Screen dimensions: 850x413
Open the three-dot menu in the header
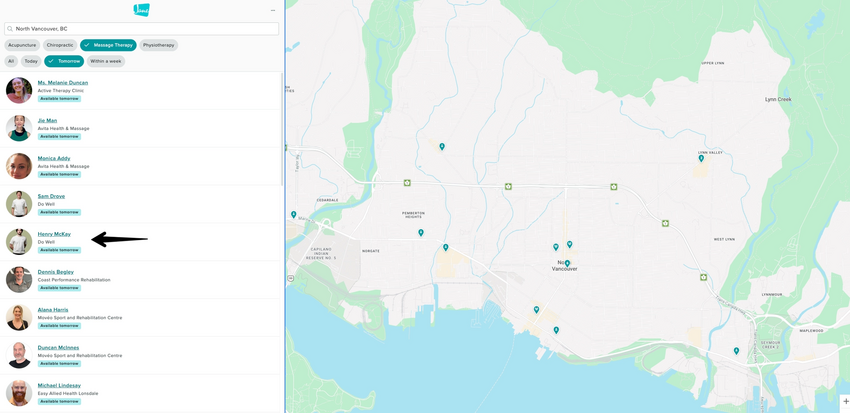tap(273, 11)
